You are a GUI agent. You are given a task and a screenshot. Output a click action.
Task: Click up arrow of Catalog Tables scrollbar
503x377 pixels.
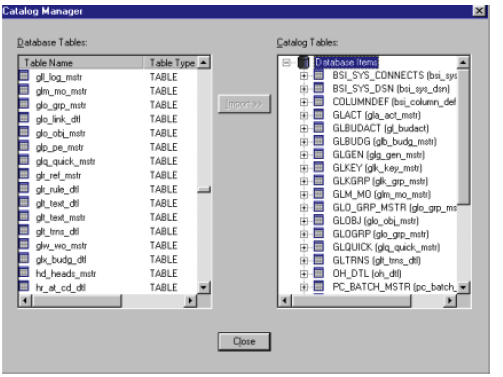pyautogui.click(x=463, y=62)
